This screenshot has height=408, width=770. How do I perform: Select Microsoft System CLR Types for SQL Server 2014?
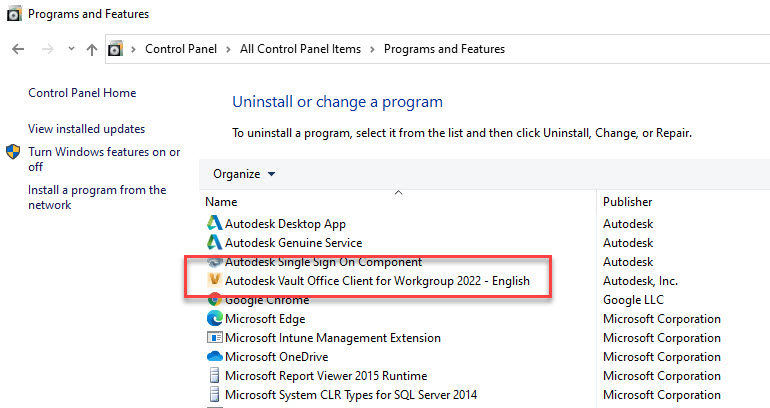(x=351, y=395)
